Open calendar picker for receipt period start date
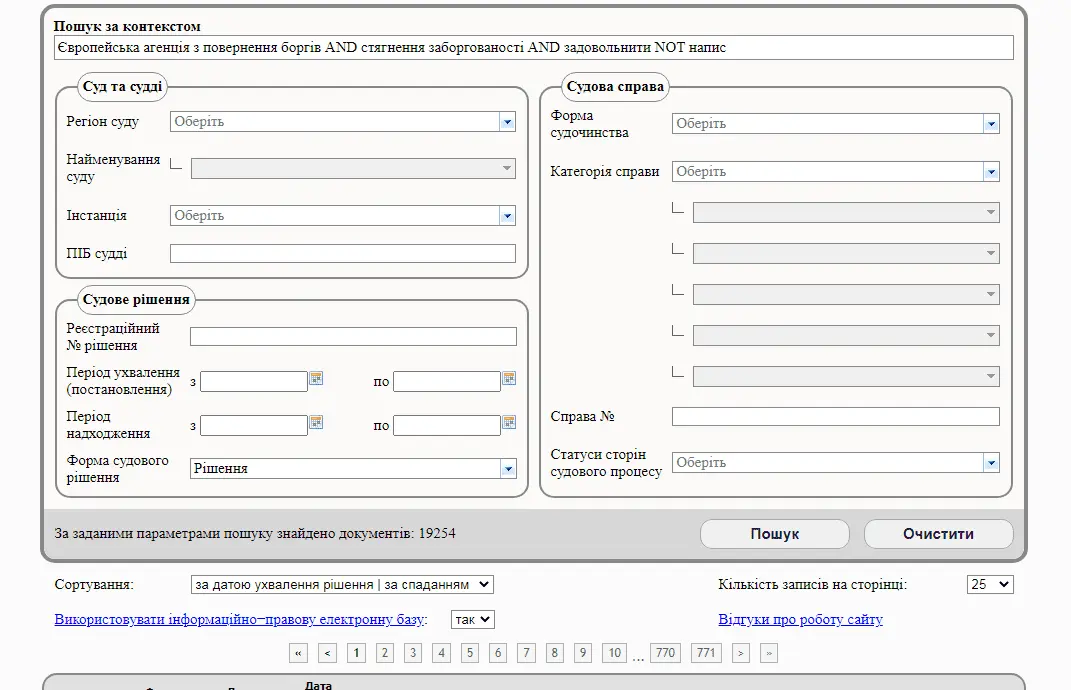 (x=318, y=424)
